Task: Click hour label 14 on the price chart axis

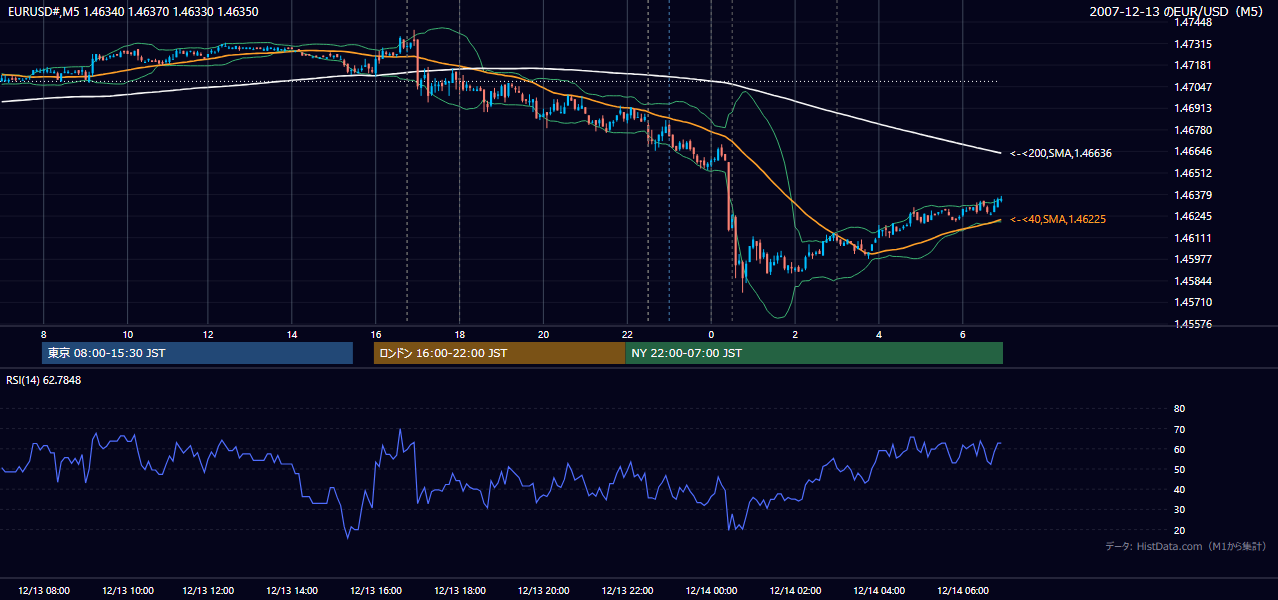Action: pos(292,333)
